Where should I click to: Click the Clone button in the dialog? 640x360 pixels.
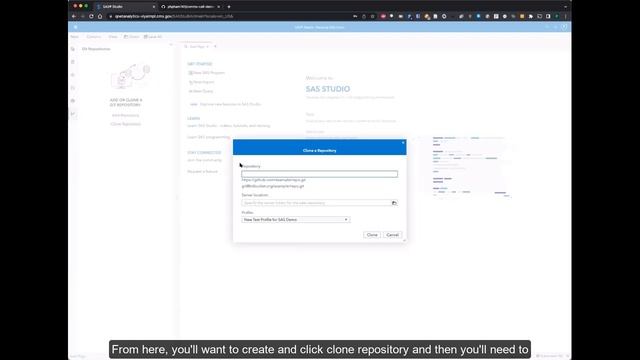372,235
